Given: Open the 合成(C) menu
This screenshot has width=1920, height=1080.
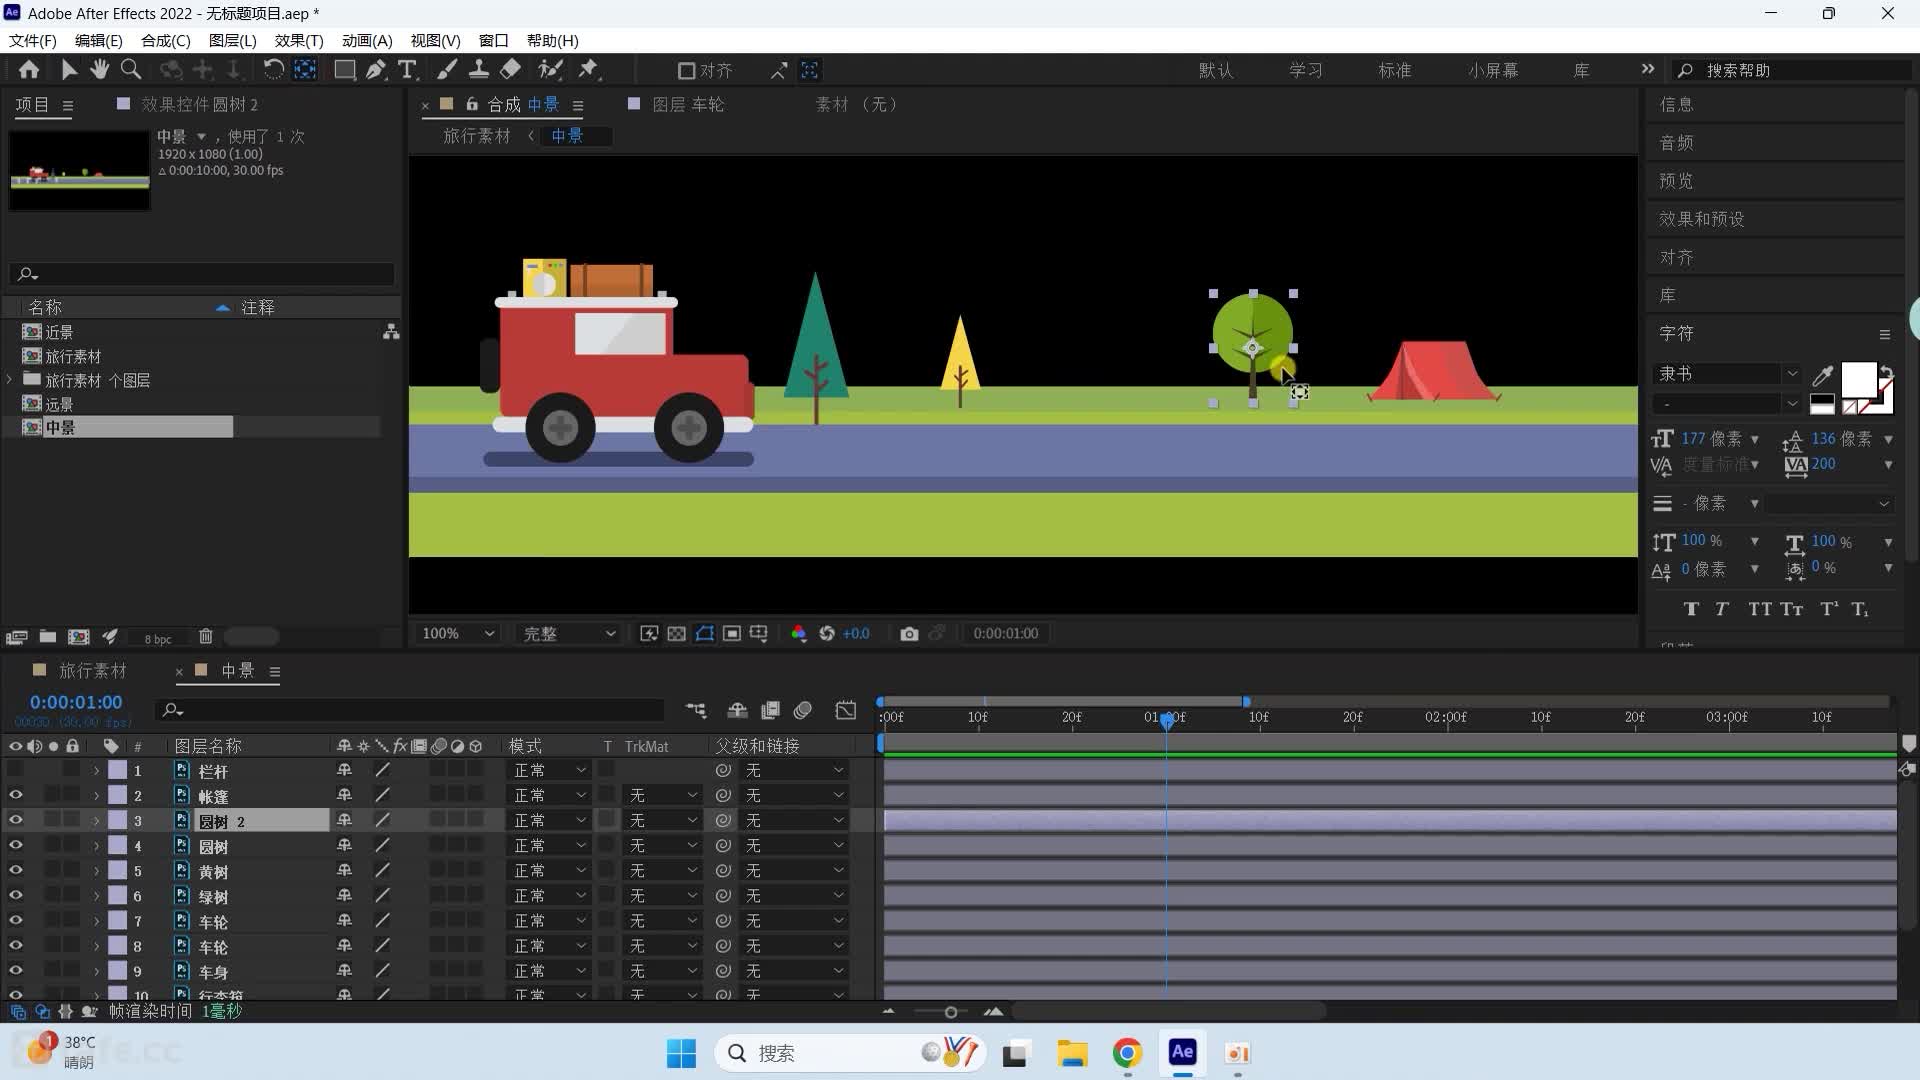Looking at the screenshot, I should (166, 41).
